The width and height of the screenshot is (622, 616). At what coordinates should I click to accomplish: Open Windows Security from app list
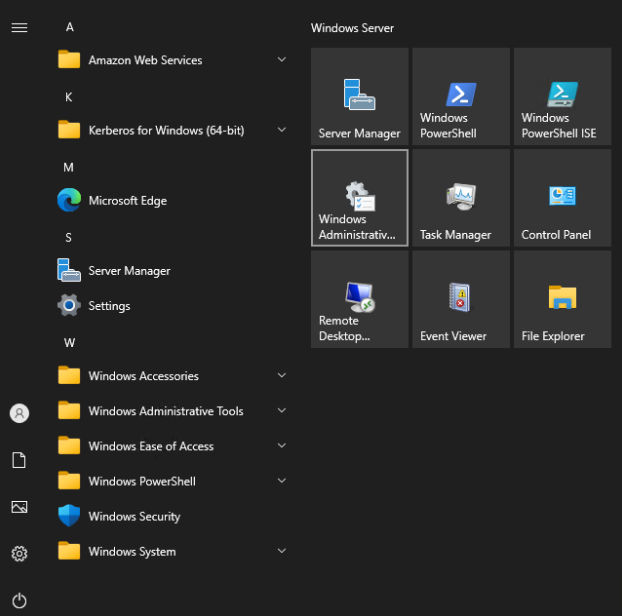[x=134, y=517]
